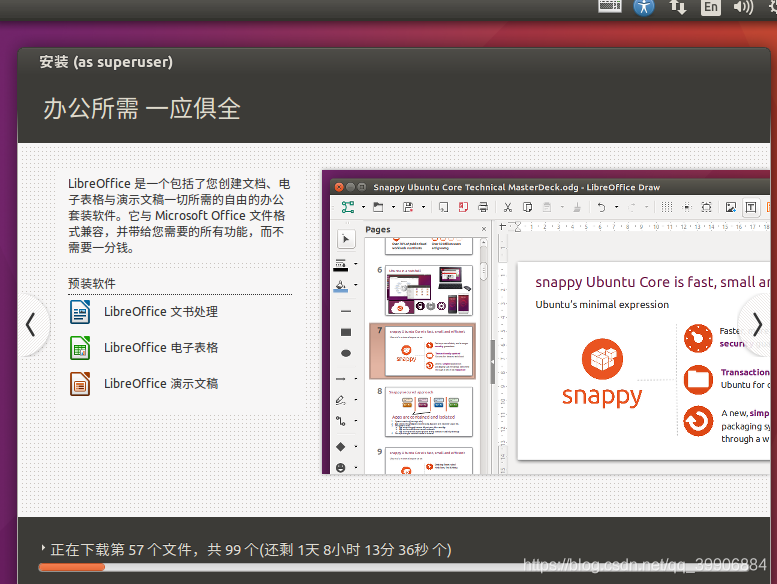The image size is (777, 584).
Task: Toggle the Display Grid icon in Draw
Action: (667, 207)
